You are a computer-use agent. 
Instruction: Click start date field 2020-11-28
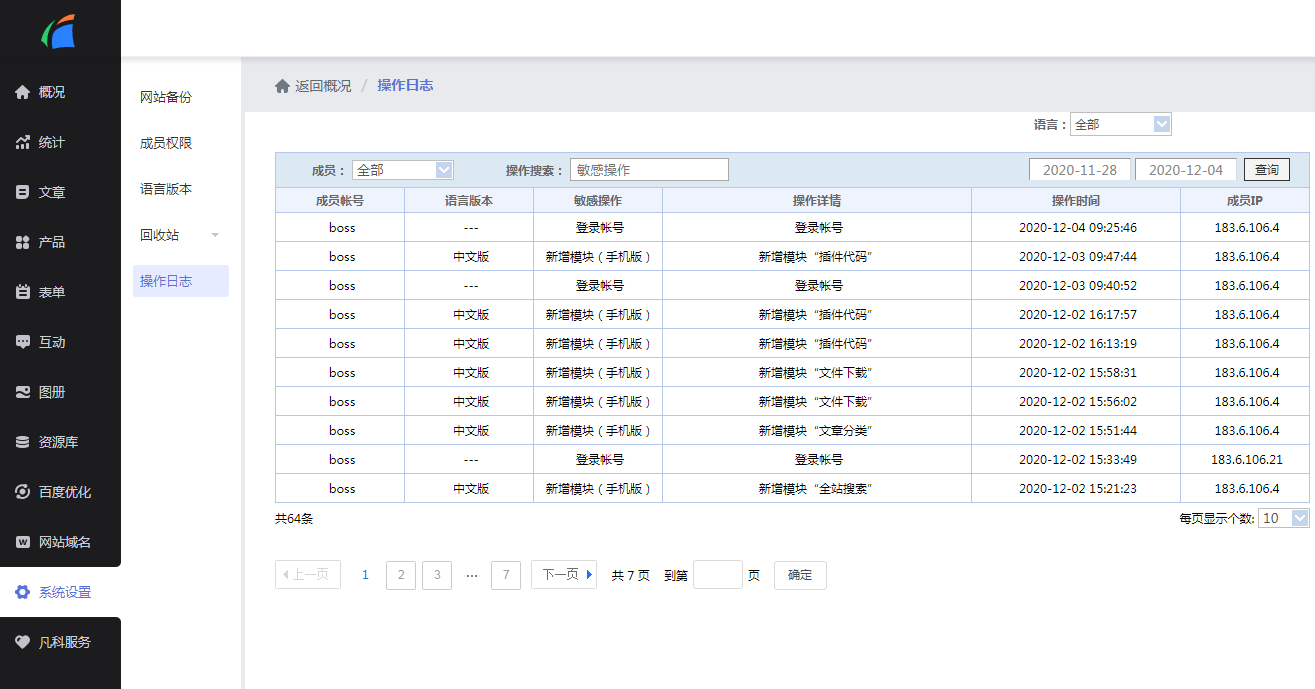click(x=1080, y=170)
